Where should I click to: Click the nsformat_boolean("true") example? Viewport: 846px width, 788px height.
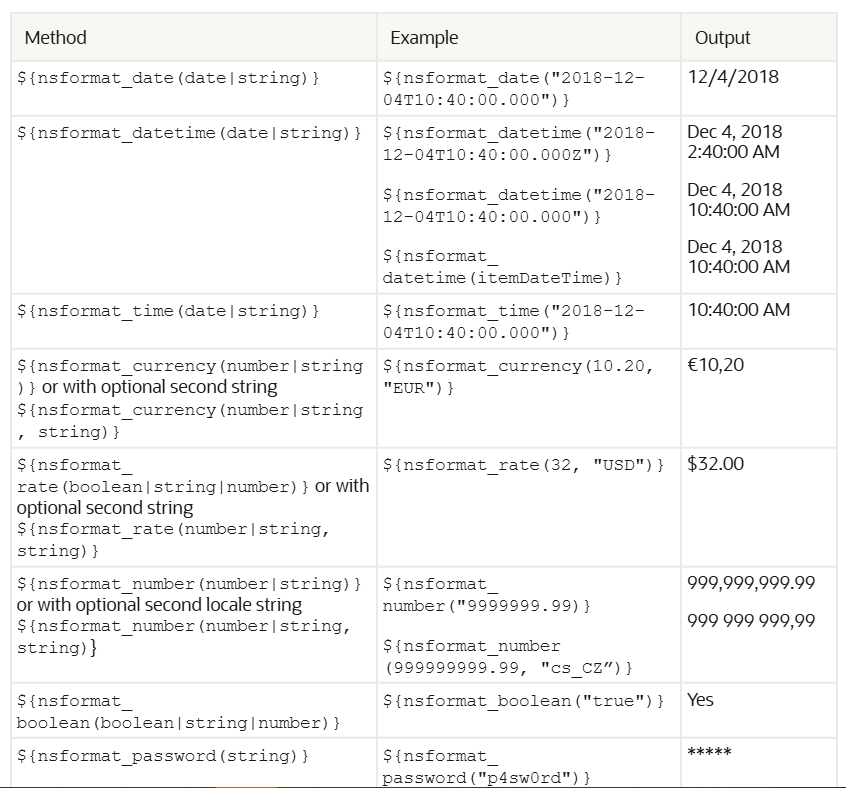coord(523,701)
